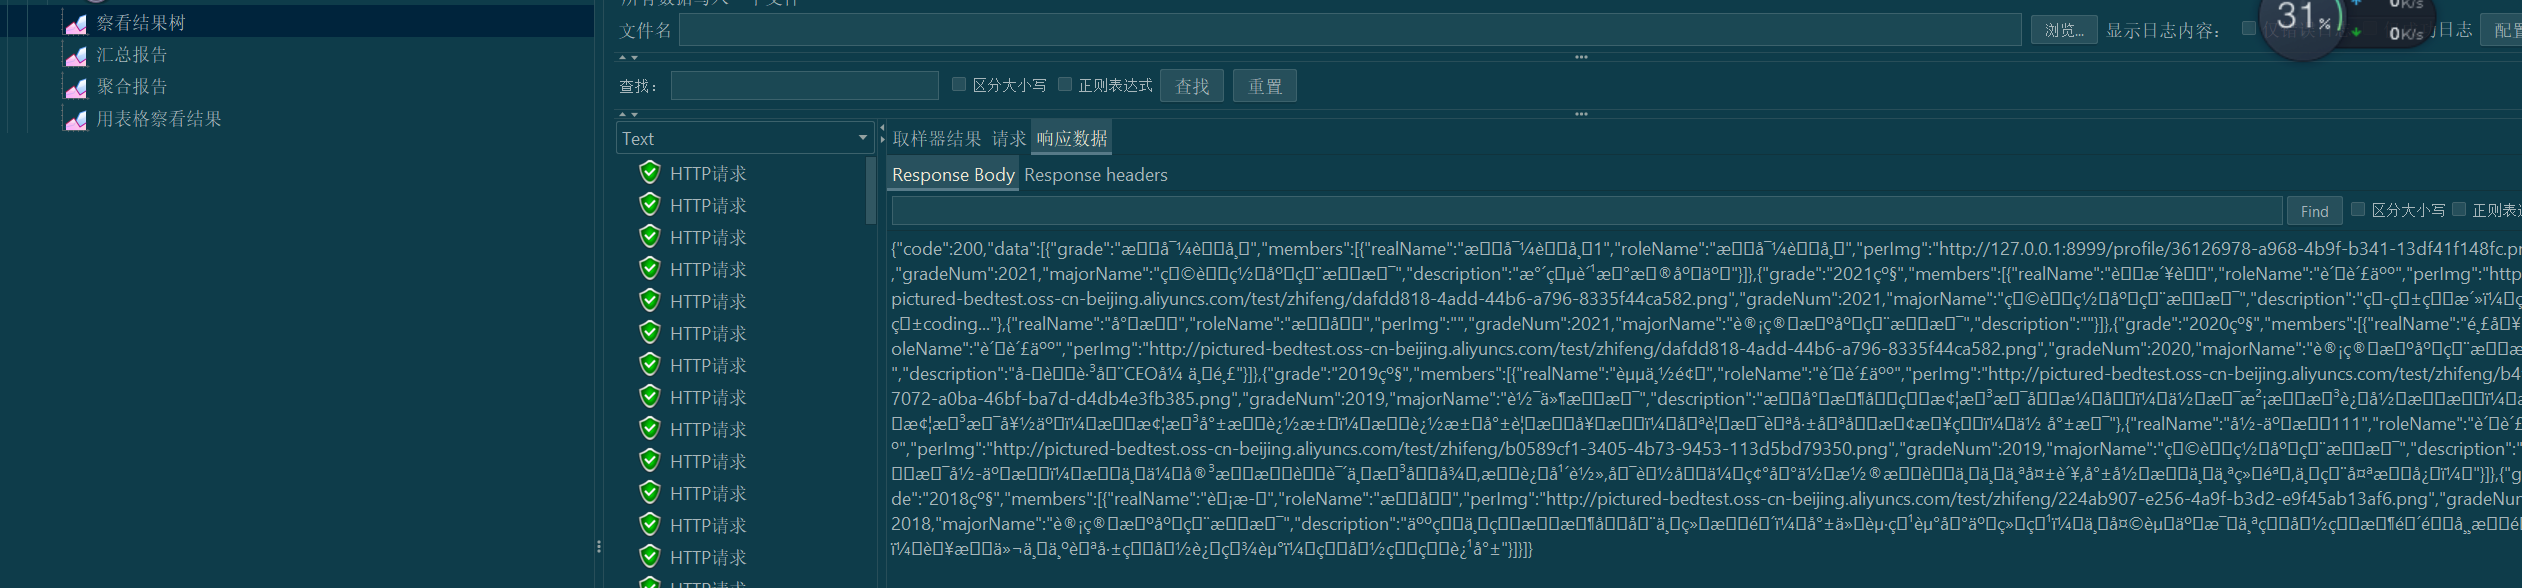Focus the 查找 search text field

[x=805, y=86]
